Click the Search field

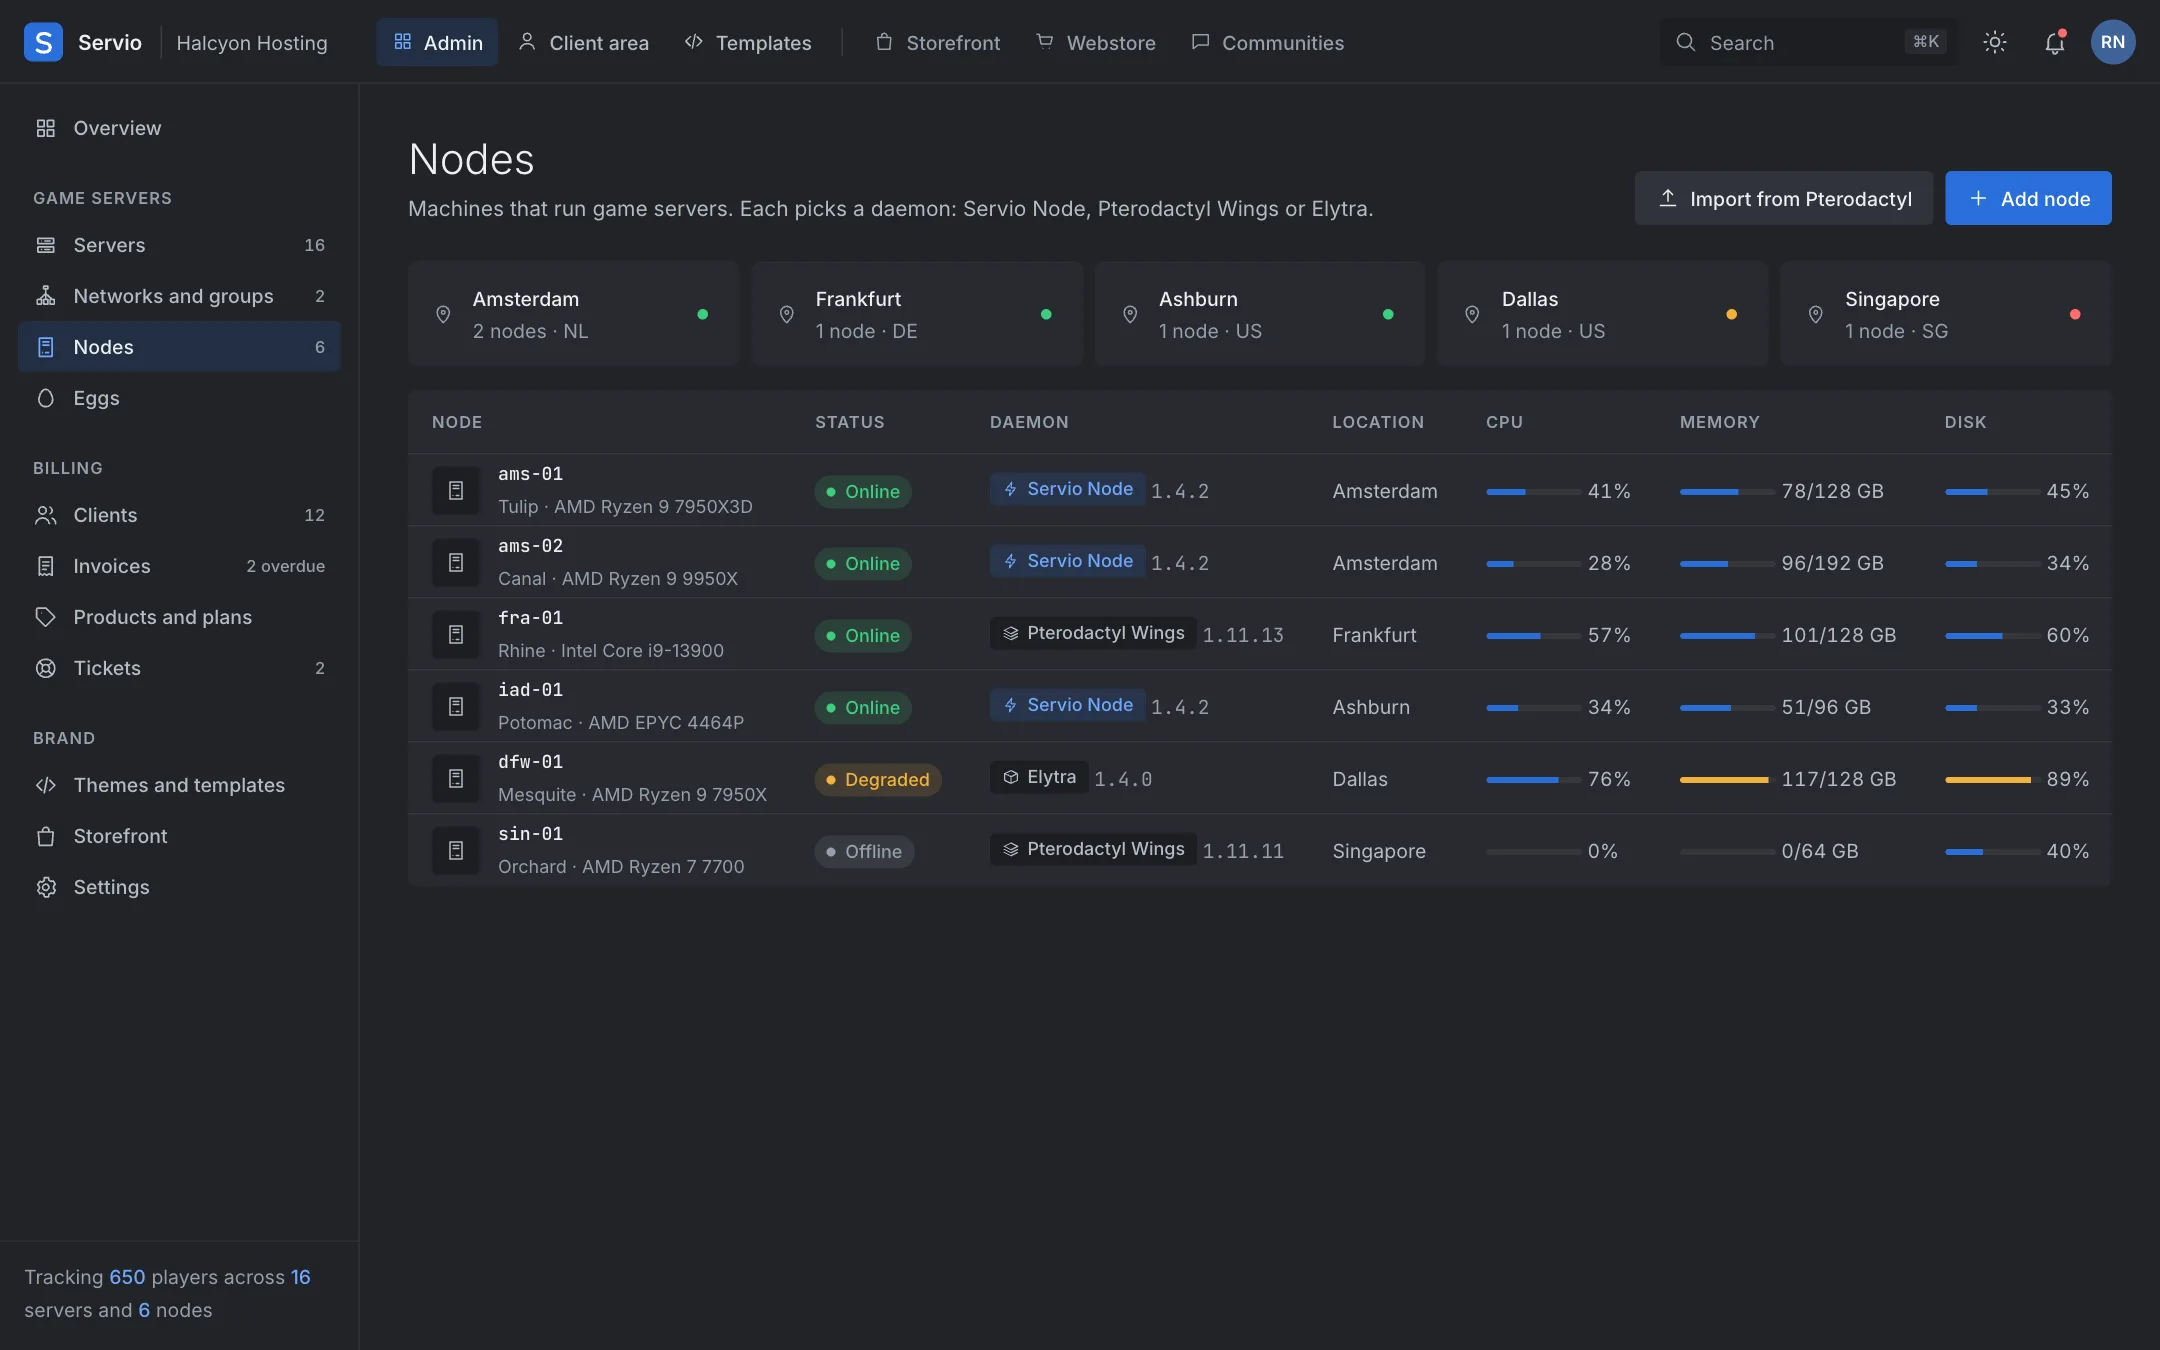[x=1808, y=42]
